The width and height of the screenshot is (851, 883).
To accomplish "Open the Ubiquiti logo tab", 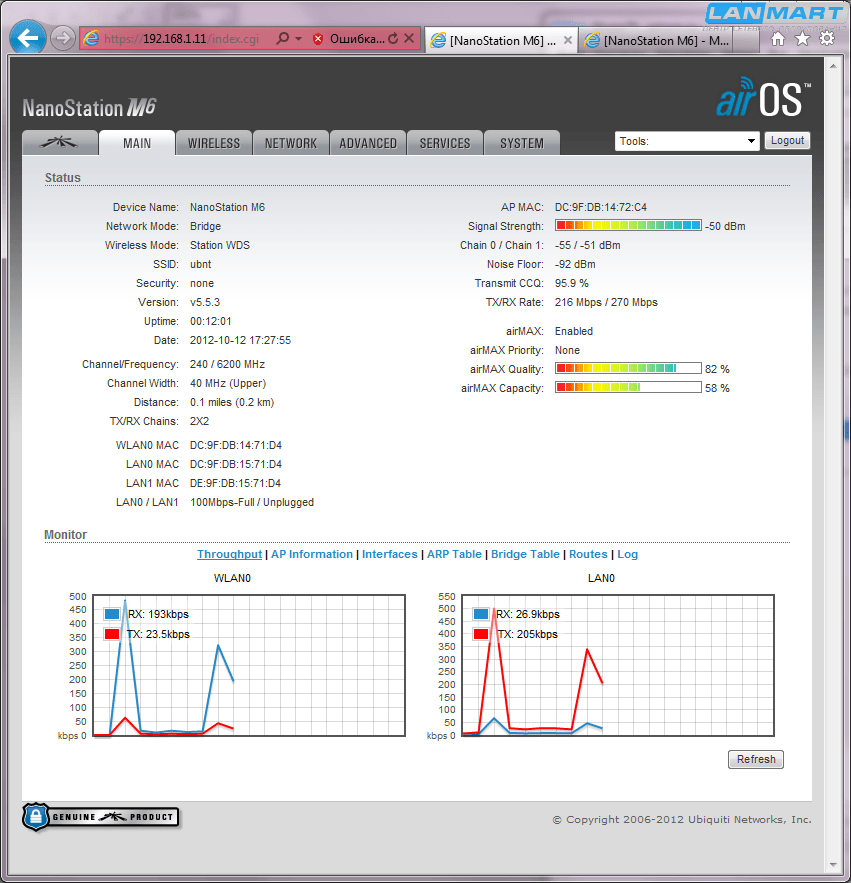I will pyautogui.click(x=60, y=143).
